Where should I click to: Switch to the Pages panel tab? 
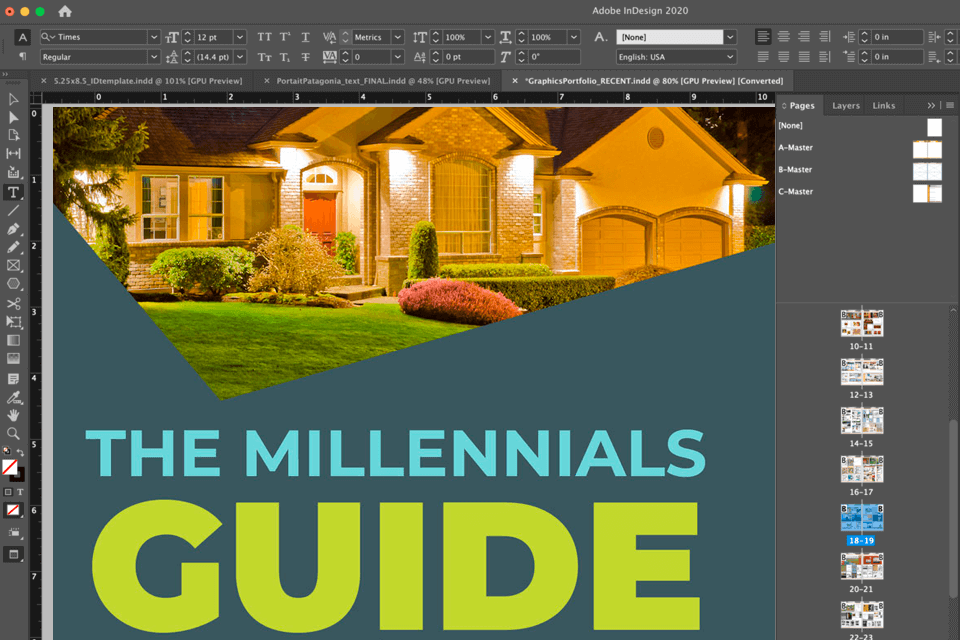tap(801, 105)
